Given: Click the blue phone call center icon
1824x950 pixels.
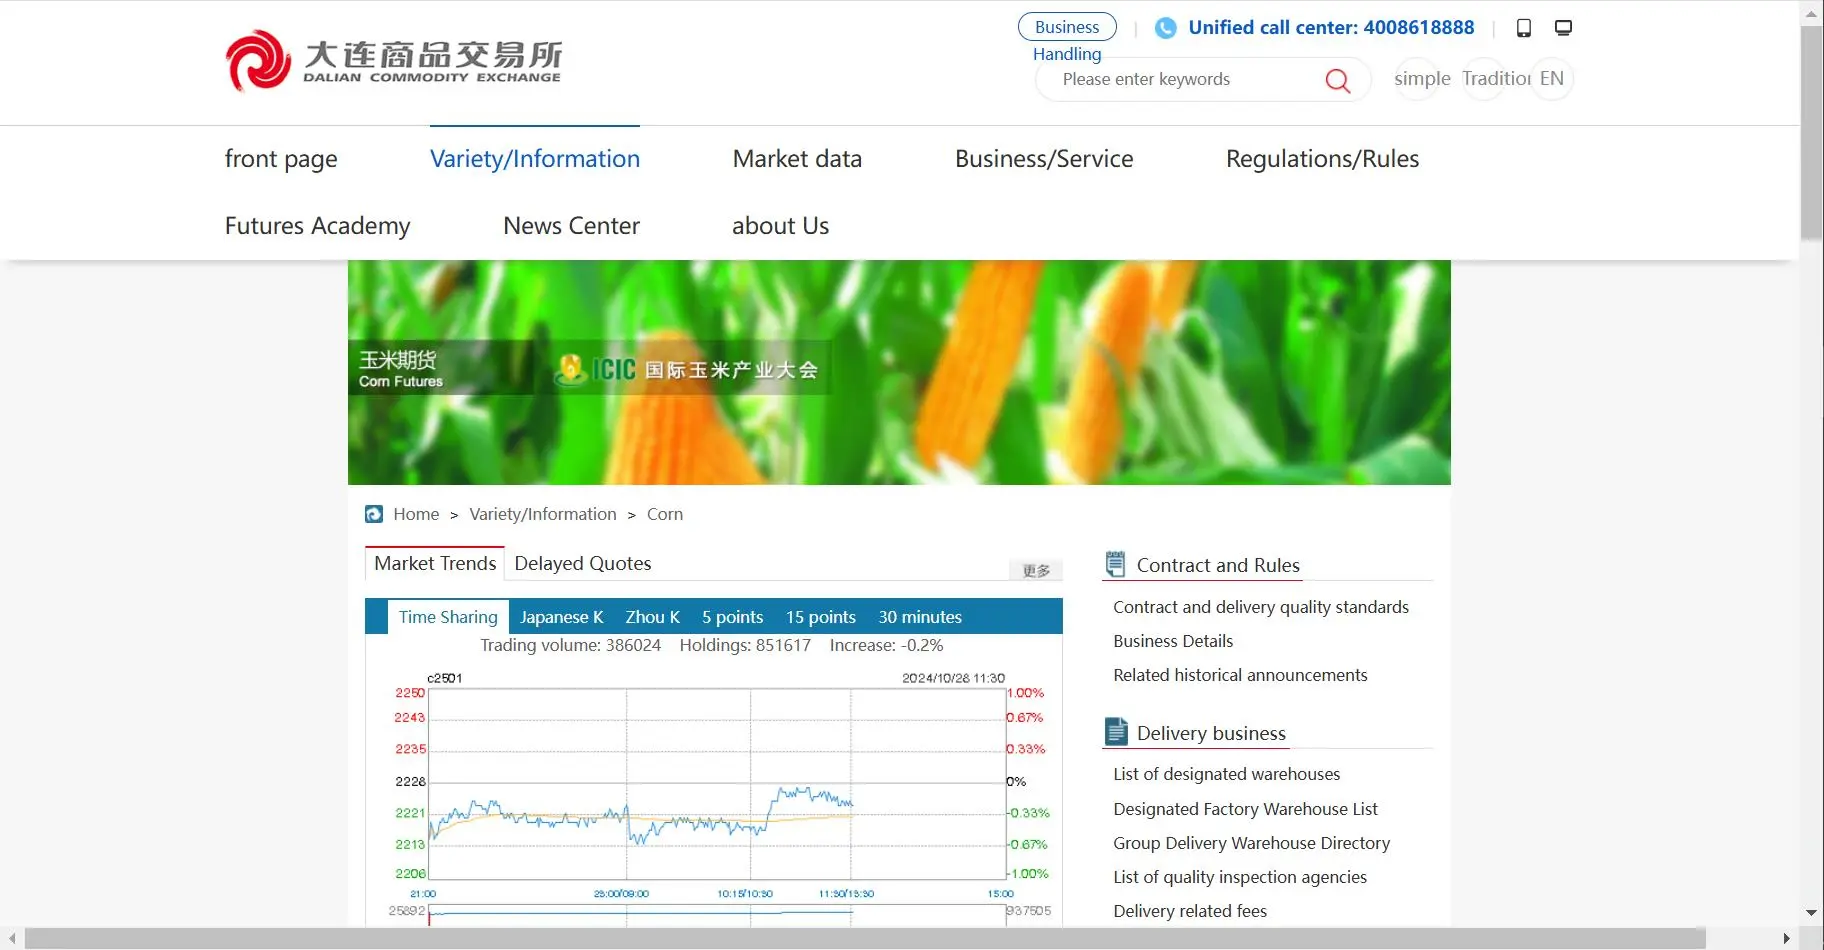Looking at the screenshot, I should click(x=1166, y=28).
